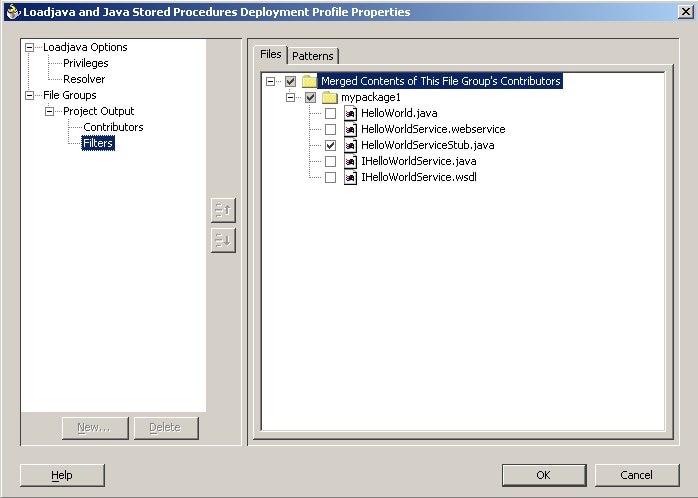The height and width of the screenshot is (498, 698).
Task: Switch to the Files tab
Action: coord(271,54)
